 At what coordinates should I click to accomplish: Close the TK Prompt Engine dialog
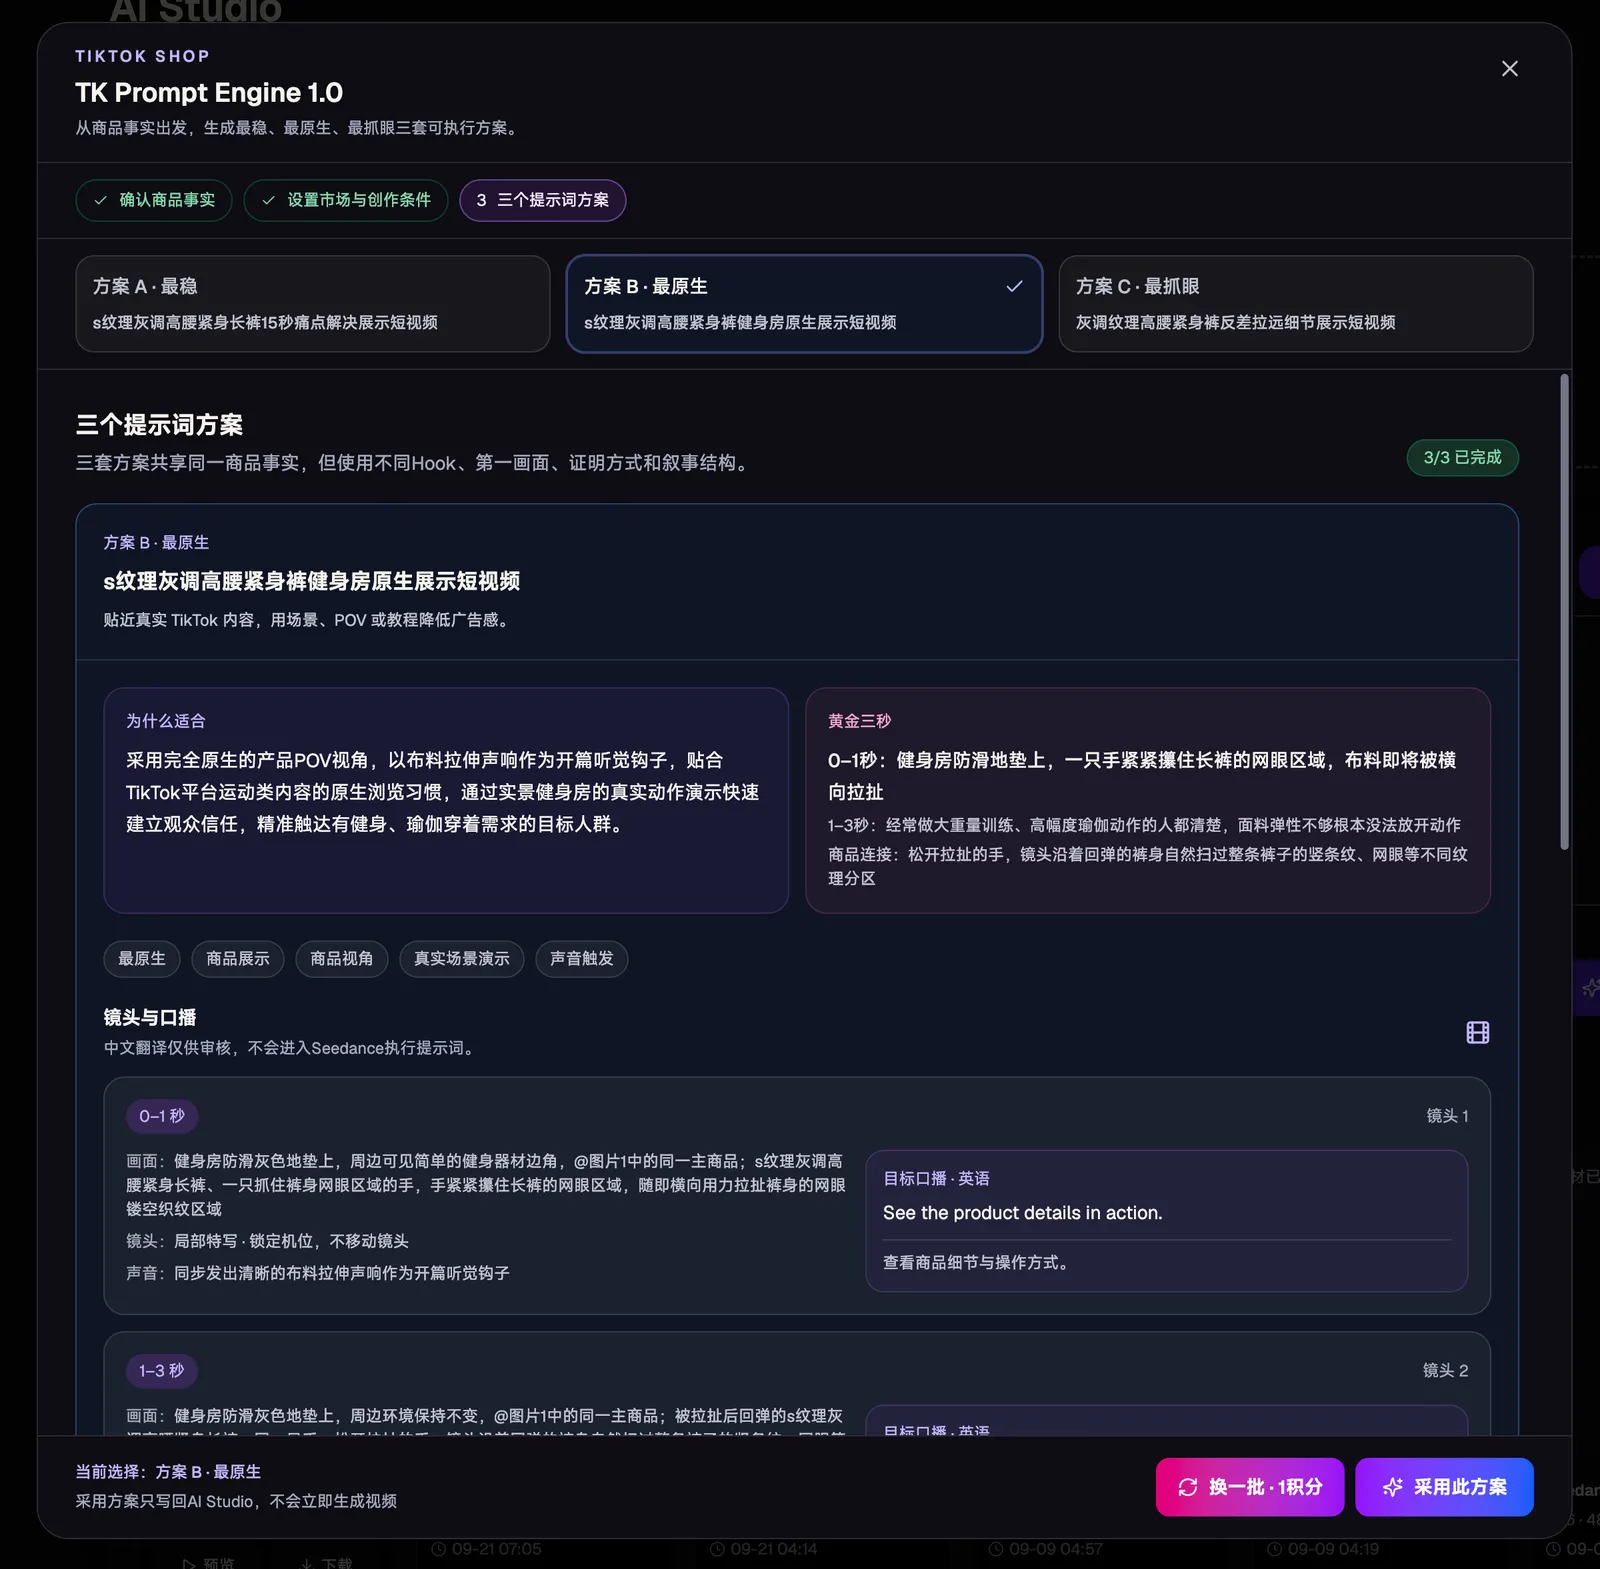tap(1509, 68)
